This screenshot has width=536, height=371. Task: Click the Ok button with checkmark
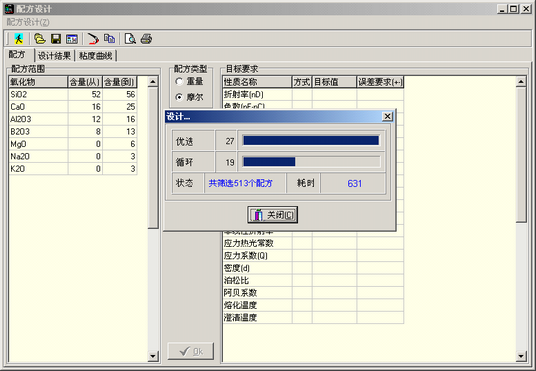(191, 351)
